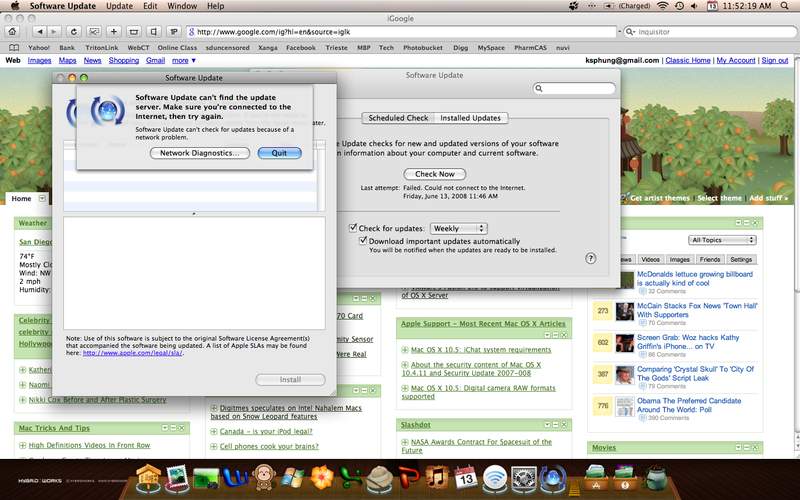This screenshot has width=800, height=500.
Task: Open the Time Machine menu bar icon
Action: pos(679,6)
